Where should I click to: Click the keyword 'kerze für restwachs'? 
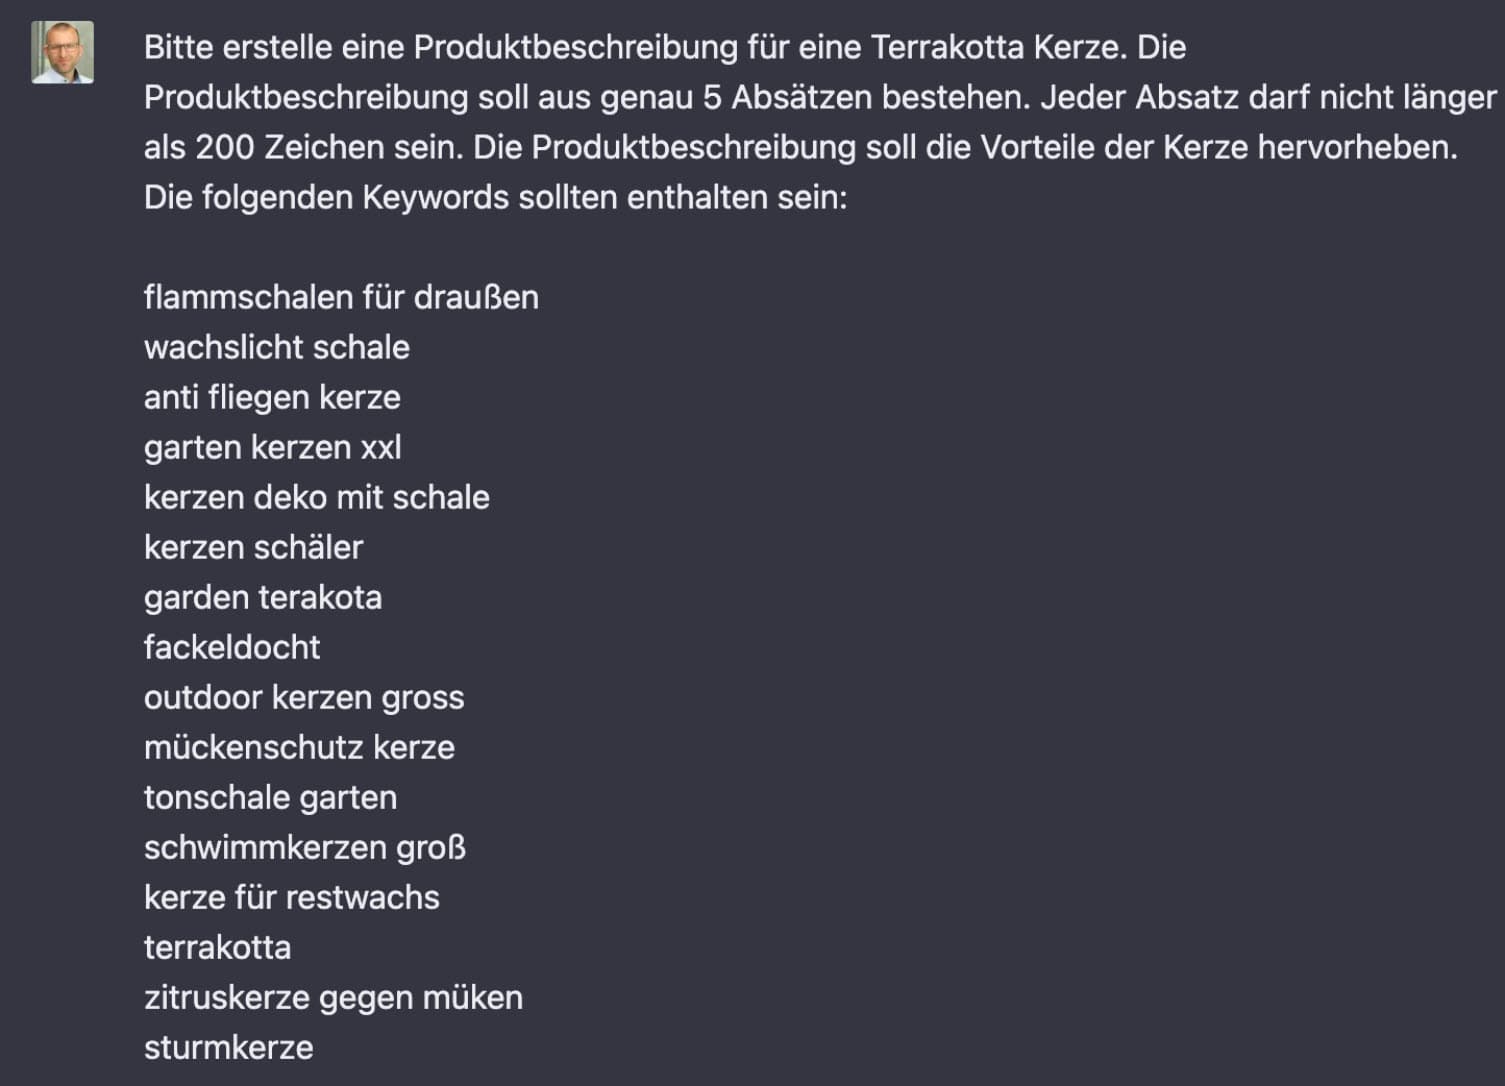point(292,897)
